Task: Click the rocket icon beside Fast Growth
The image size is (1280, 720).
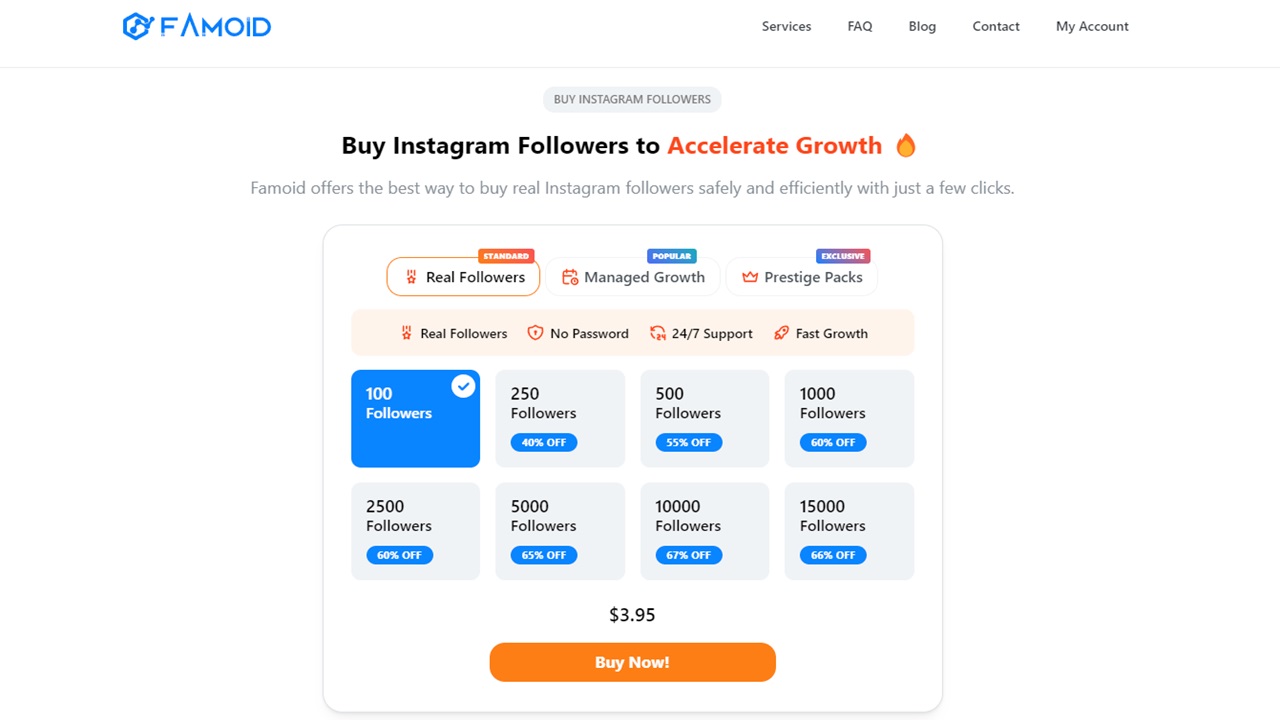Action: [x=782, y=333]
